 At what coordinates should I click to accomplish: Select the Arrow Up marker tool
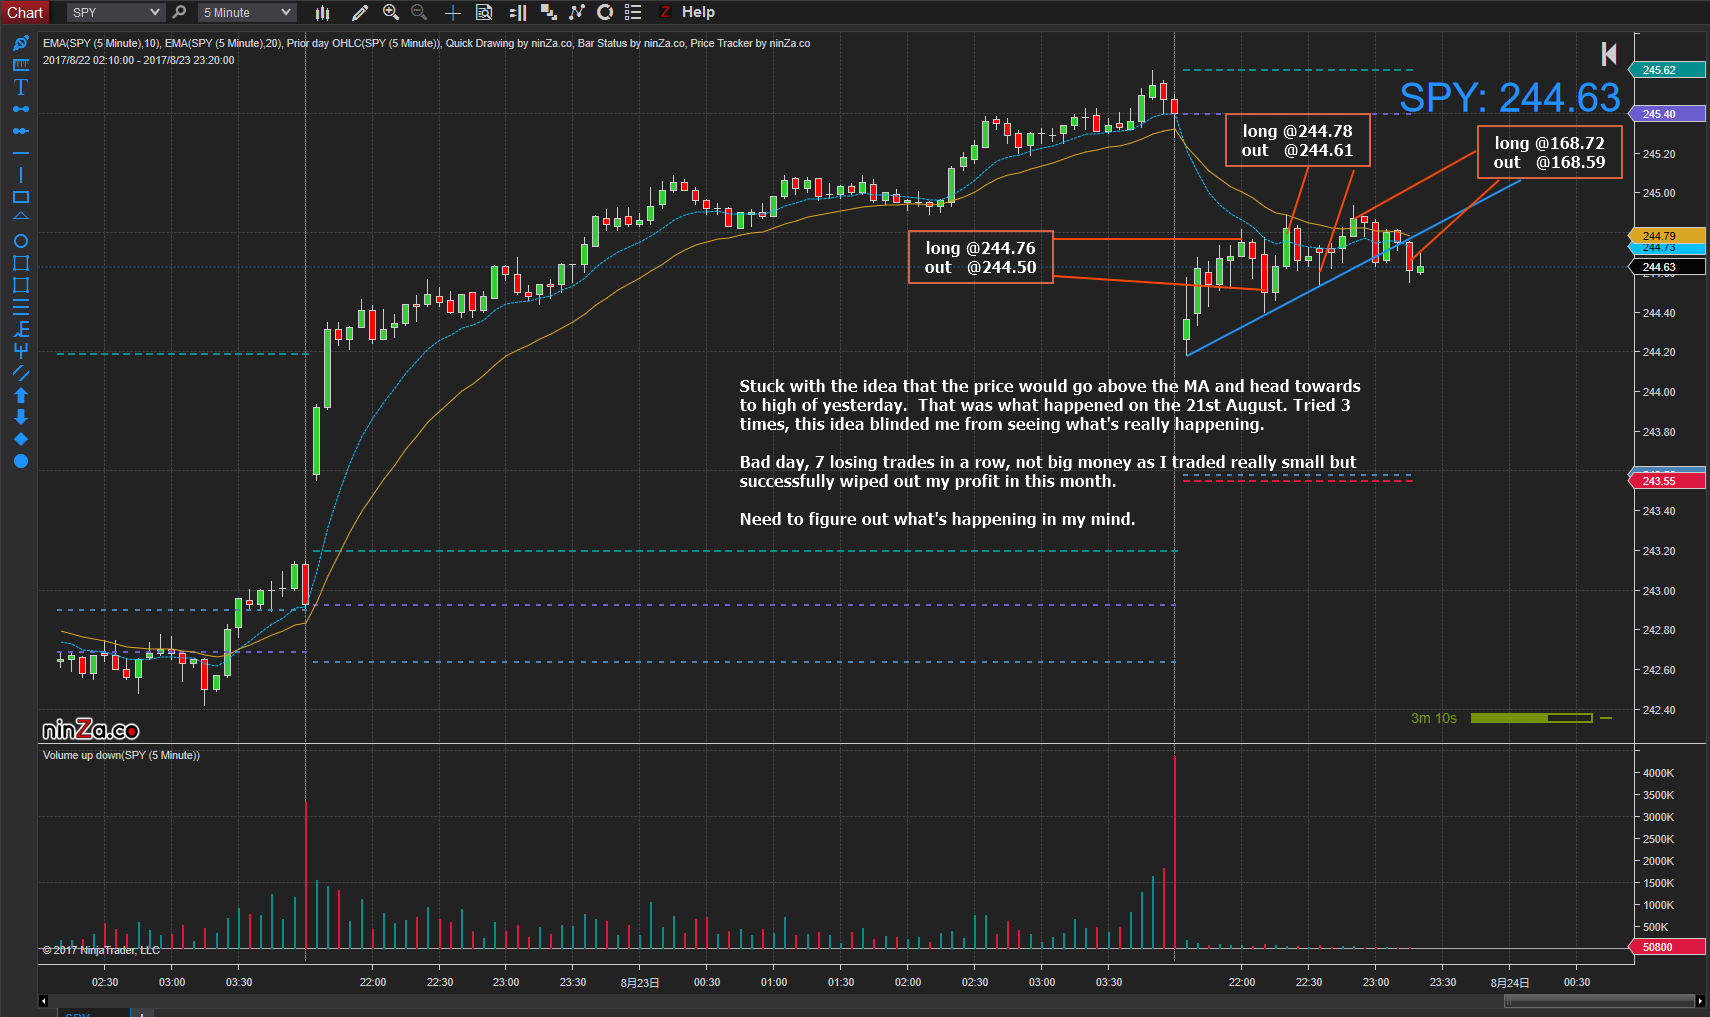point(20,395)
